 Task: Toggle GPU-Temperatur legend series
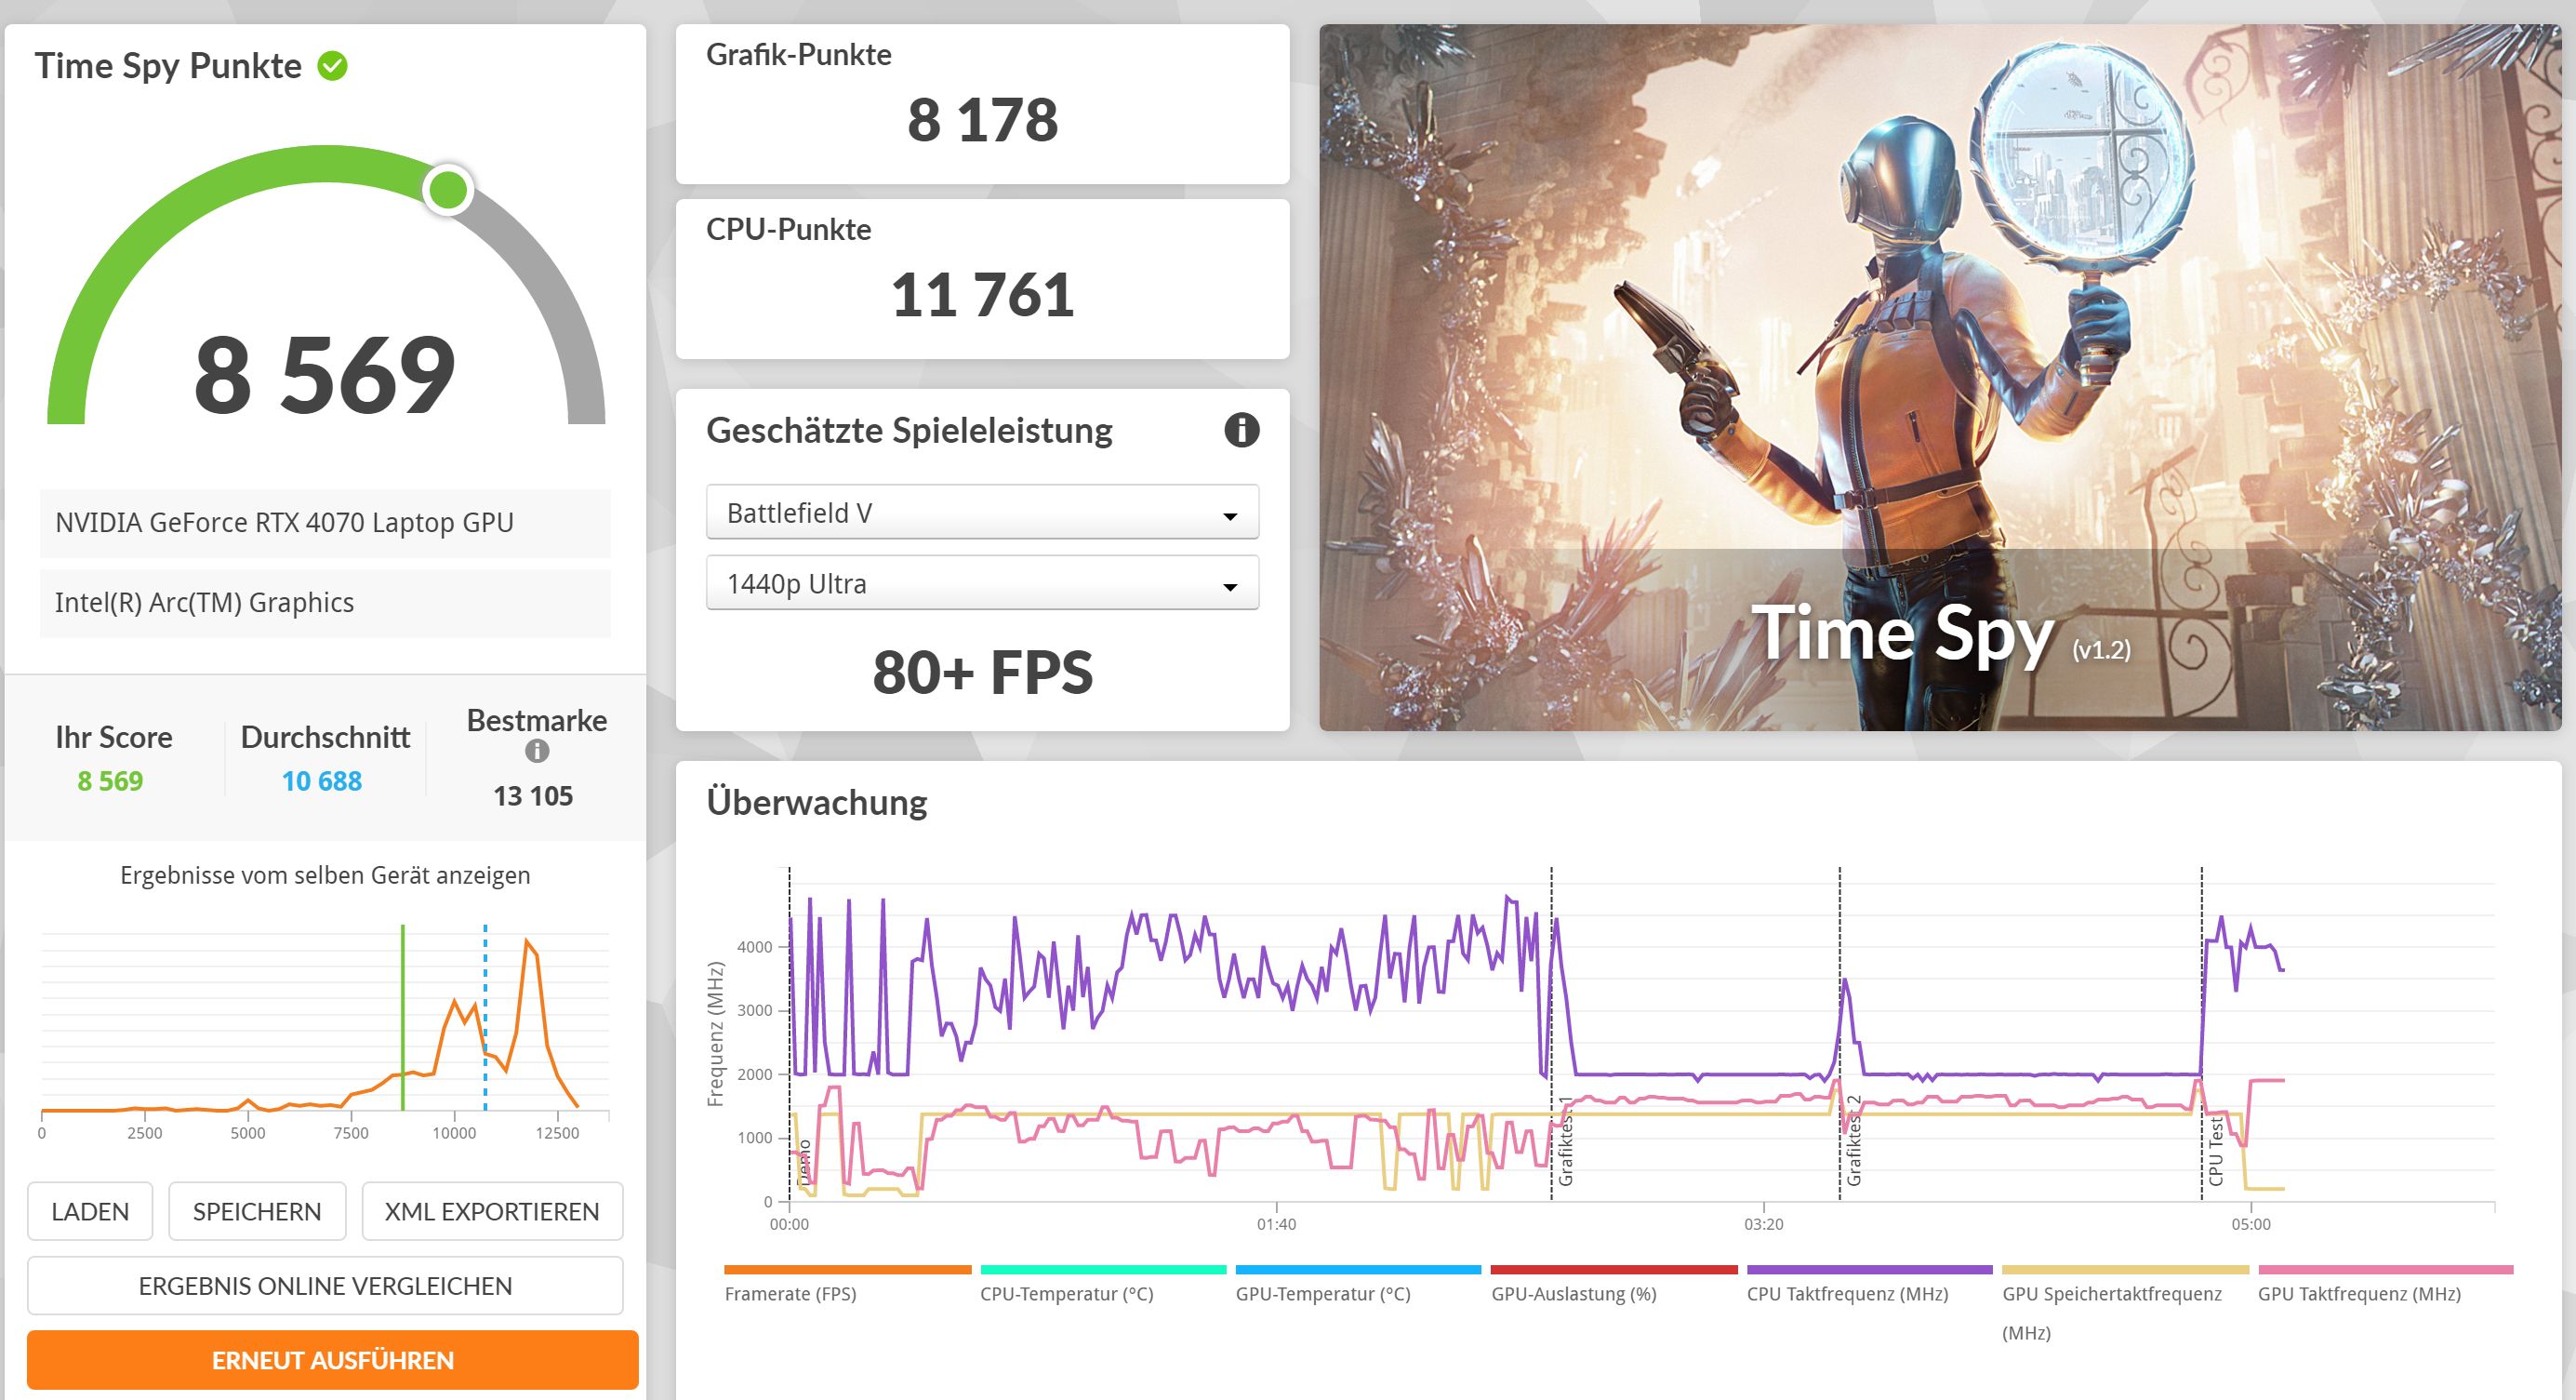click(x=1322, y=1293)
